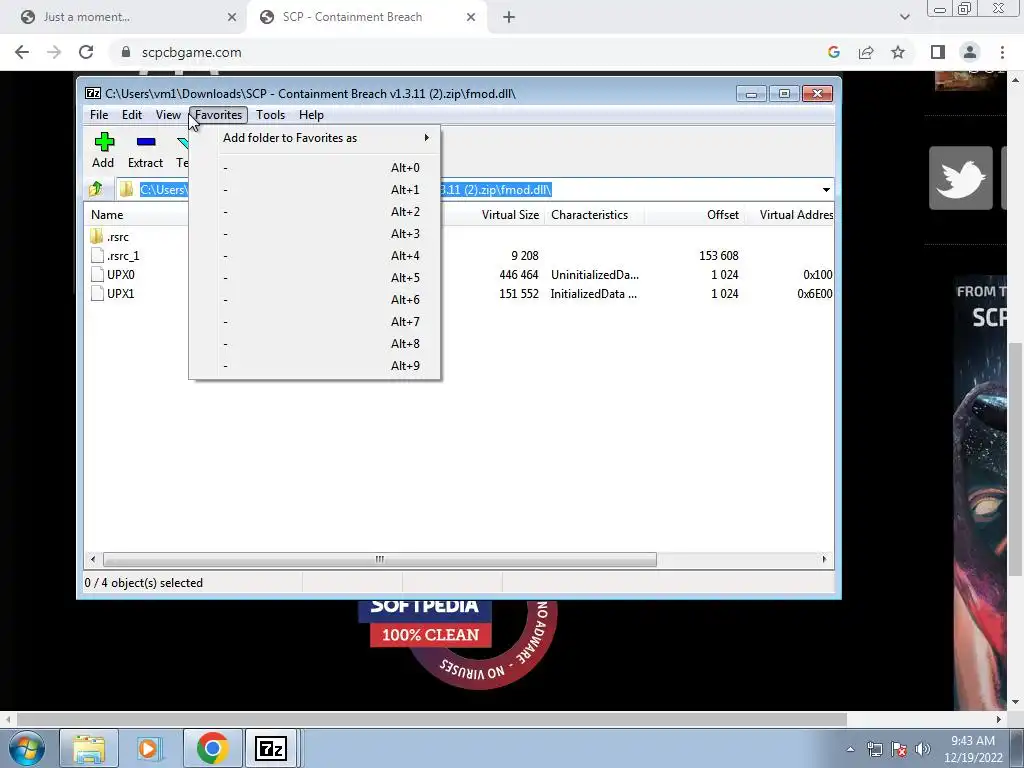Image resolution: width=1024 pixels, height=768 pixels.
Task: Open Chrome three-dot menu
Action: pyautogui.click(x=1002, y=52)
